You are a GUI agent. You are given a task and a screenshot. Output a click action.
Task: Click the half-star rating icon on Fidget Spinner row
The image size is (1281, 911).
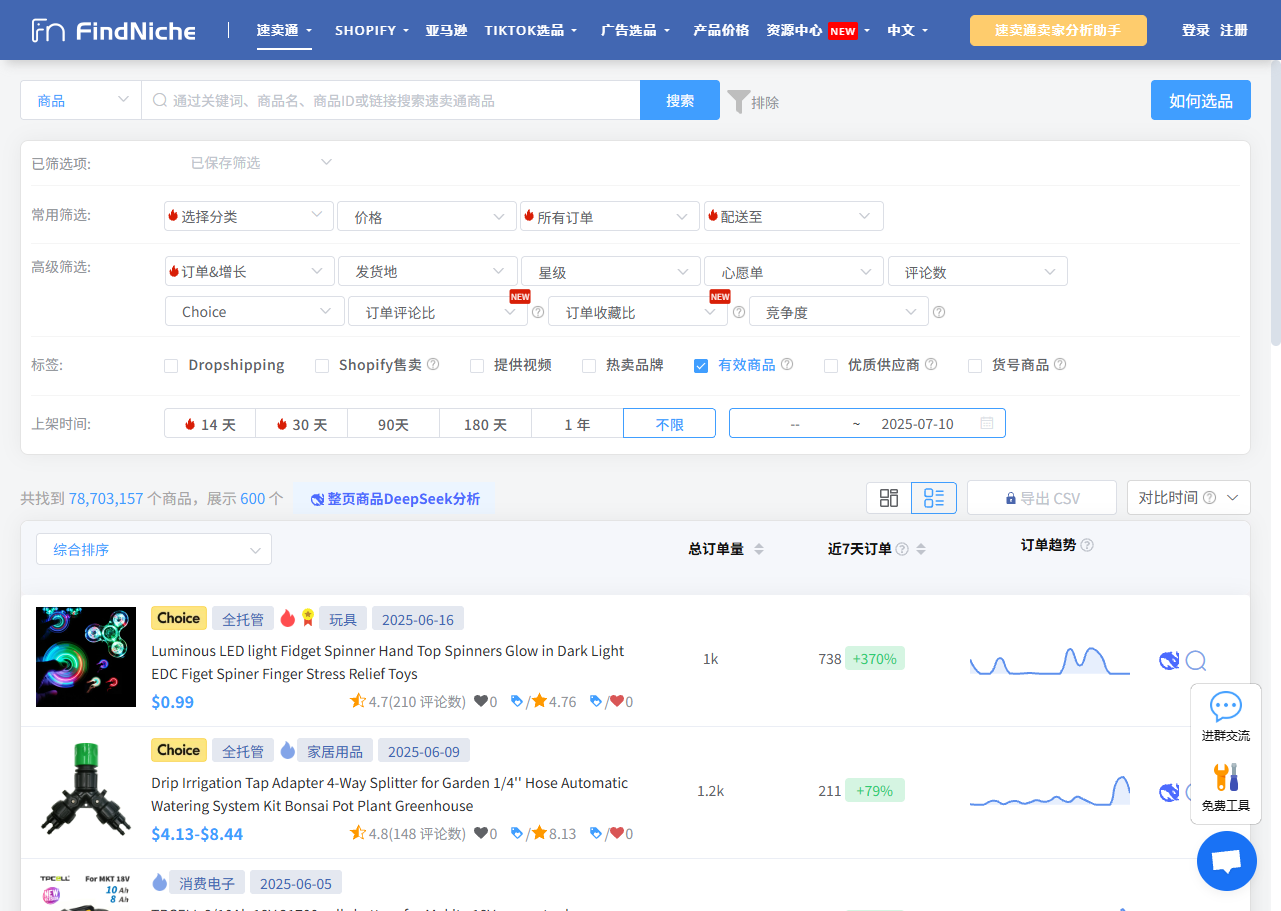[x=358, y=701]
